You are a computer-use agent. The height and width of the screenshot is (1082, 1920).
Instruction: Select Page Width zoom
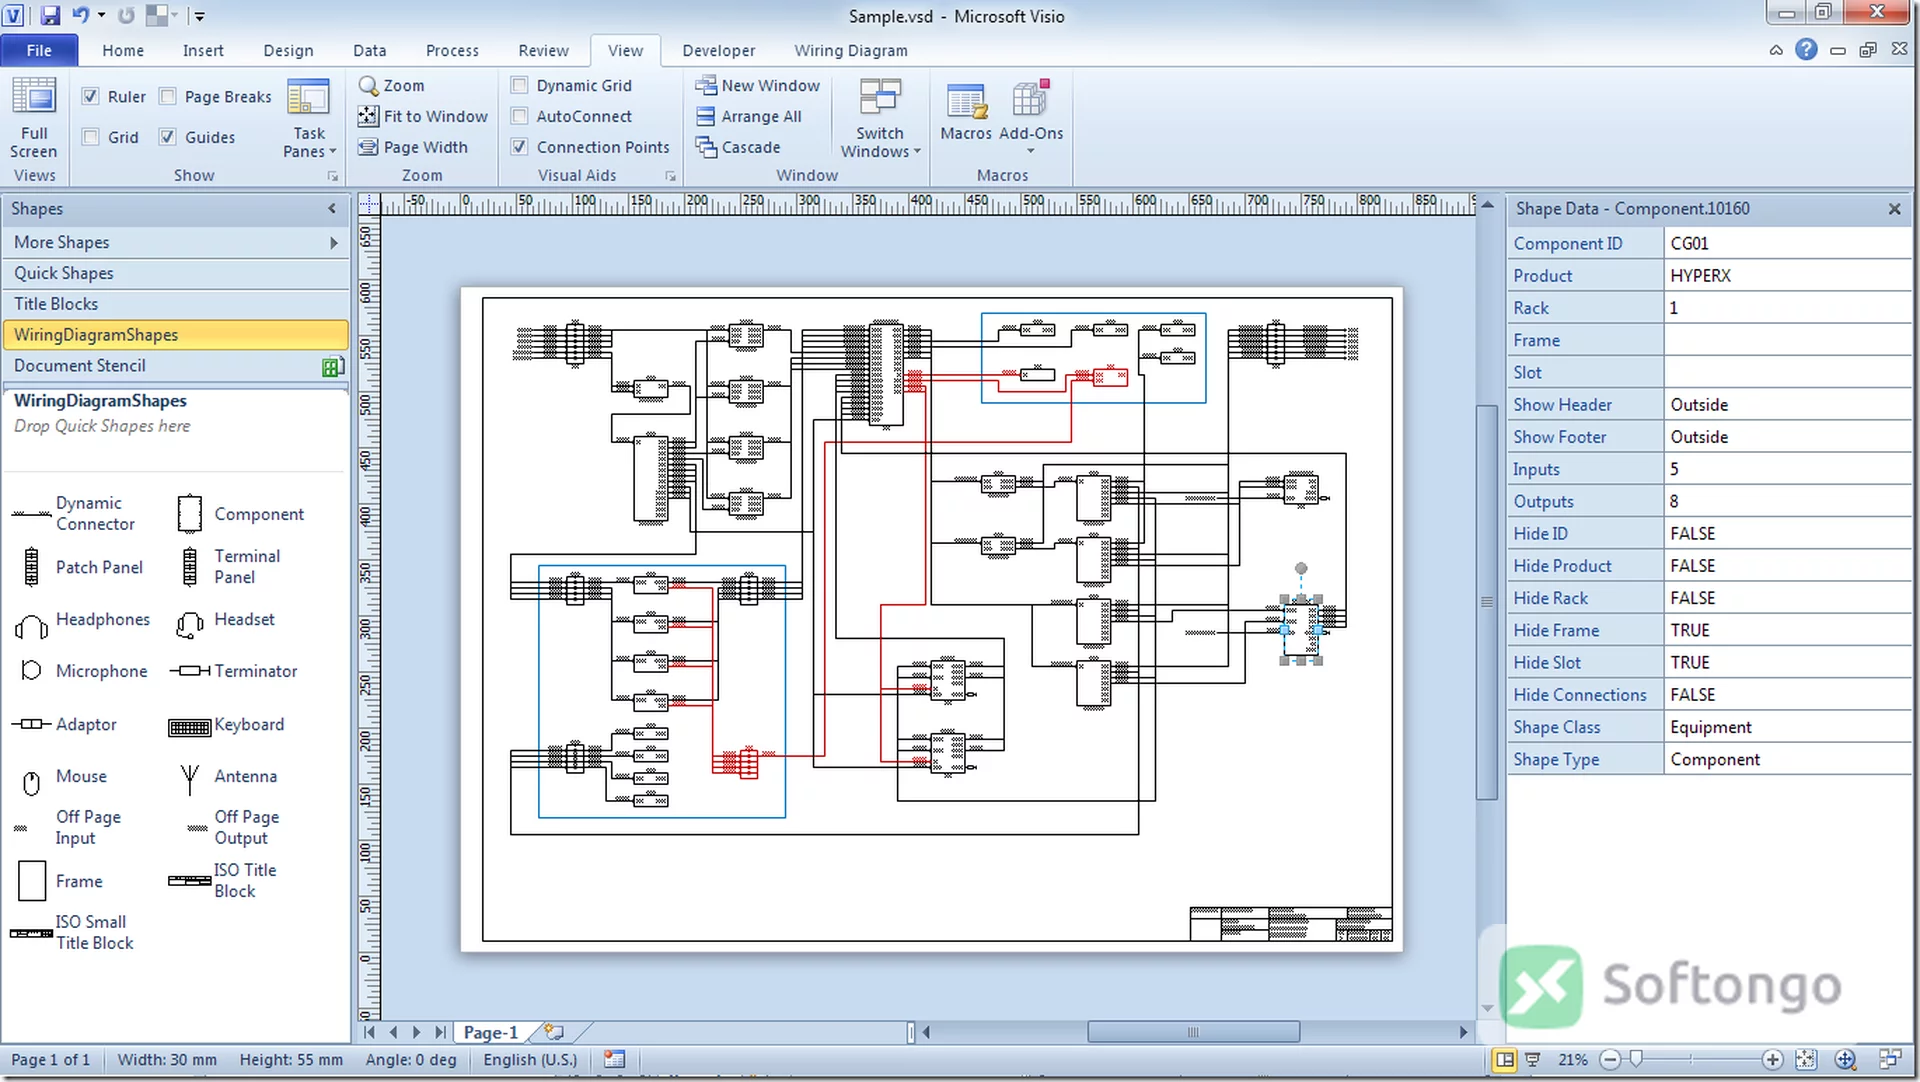(413, 147)
